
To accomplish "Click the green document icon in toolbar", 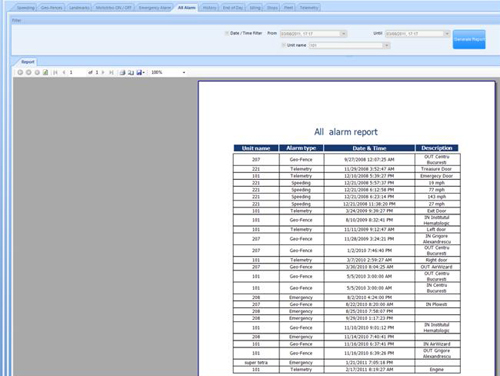I will [46, 72].
